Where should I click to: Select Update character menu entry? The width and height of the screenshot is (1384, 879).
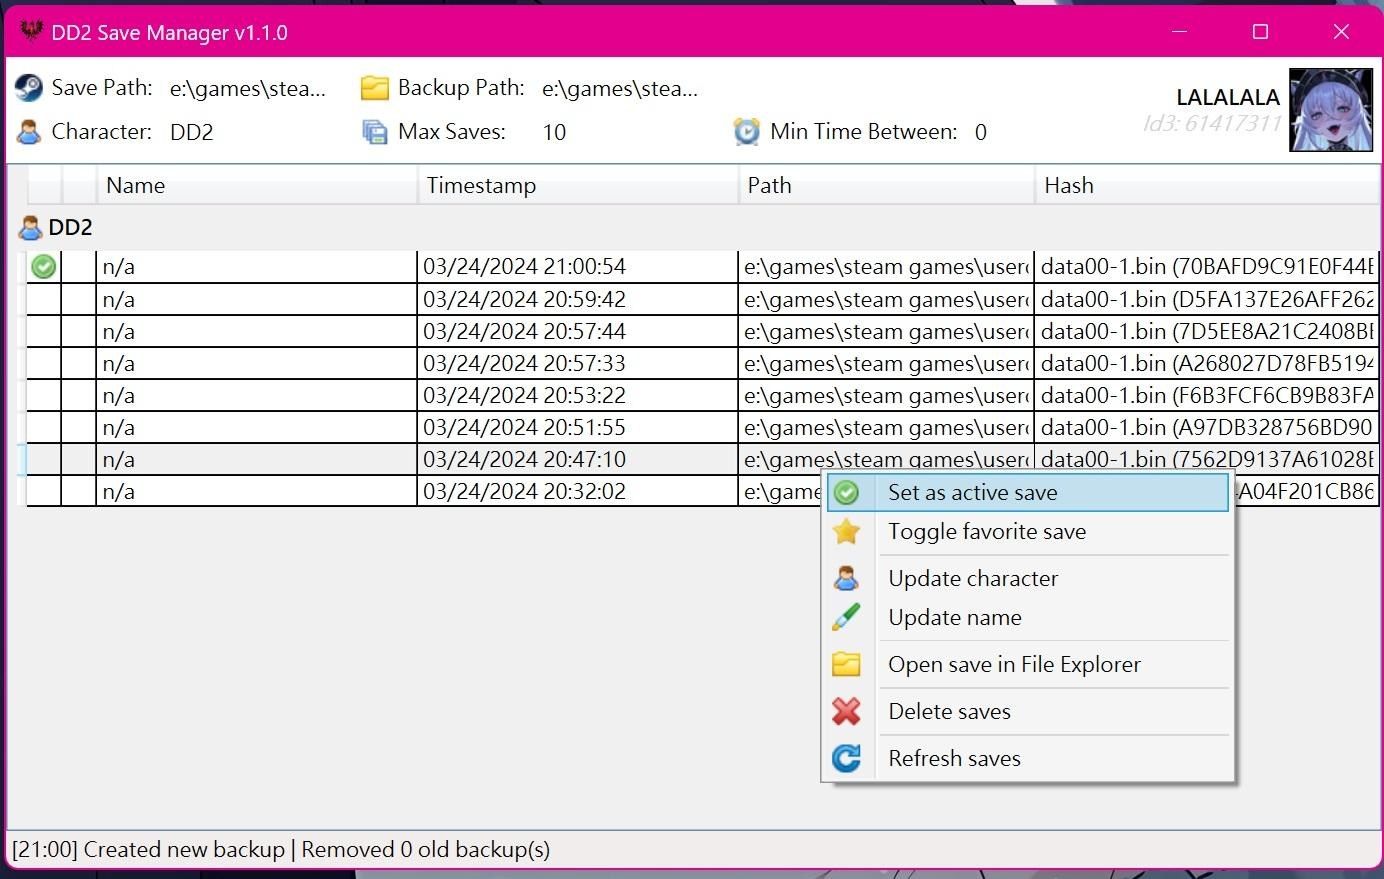973,579
